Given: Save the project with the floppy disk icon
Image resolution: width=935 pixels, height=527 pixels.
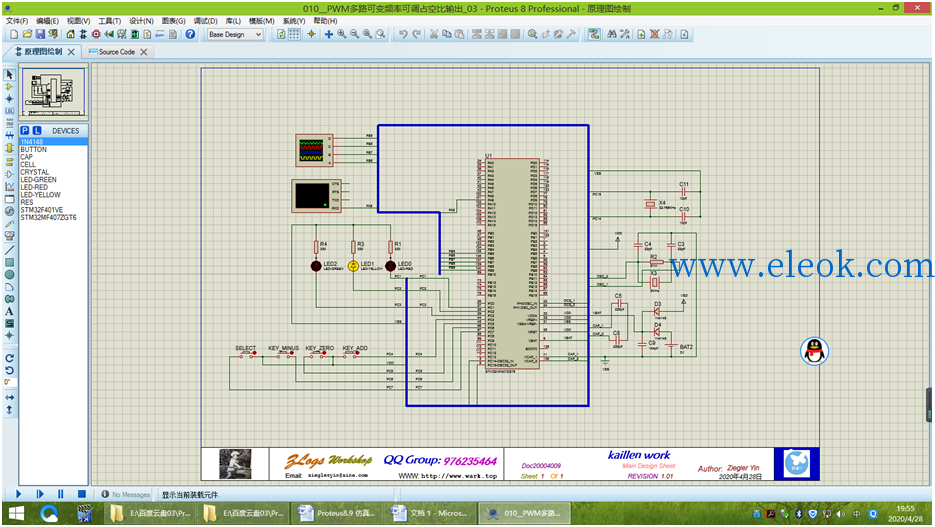Looking at the screenshot, I should point(40,35).
